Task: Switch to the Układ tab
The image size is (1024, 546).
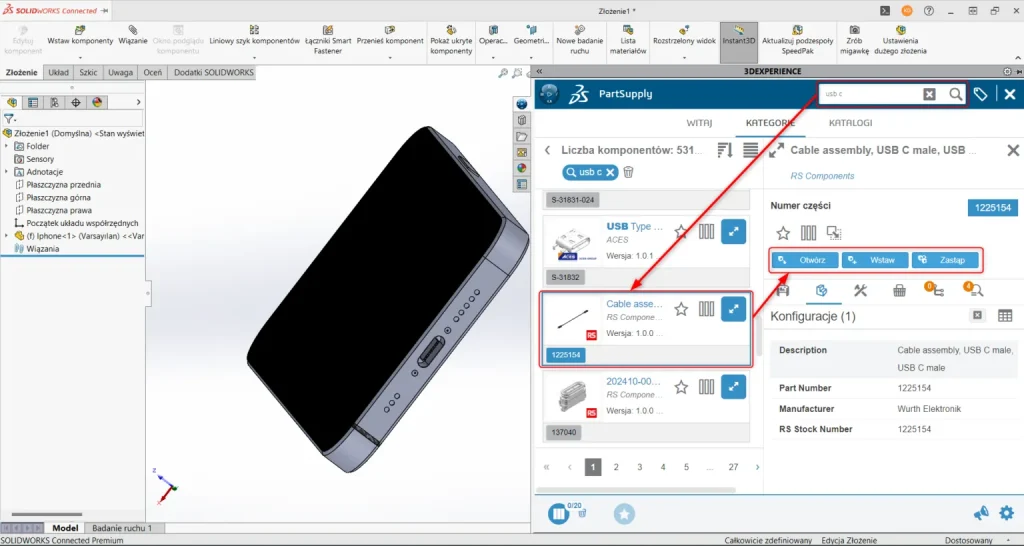Action: pyautogui.click(x=58, y=72)
